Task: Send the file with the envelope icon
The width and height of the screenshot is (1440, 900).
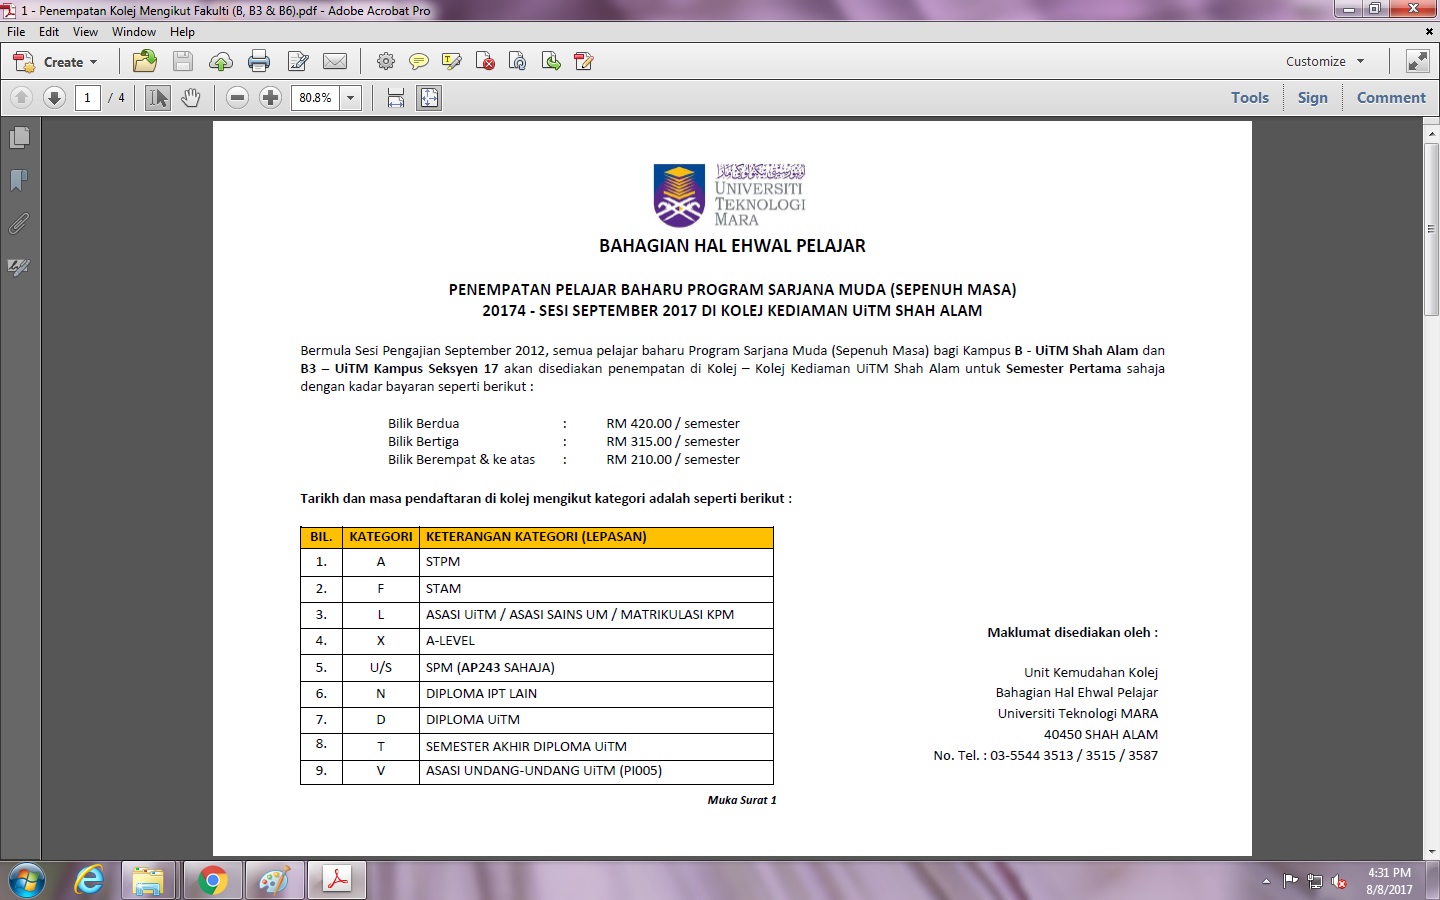Action: pyautogui.click(x=335, y=61)
